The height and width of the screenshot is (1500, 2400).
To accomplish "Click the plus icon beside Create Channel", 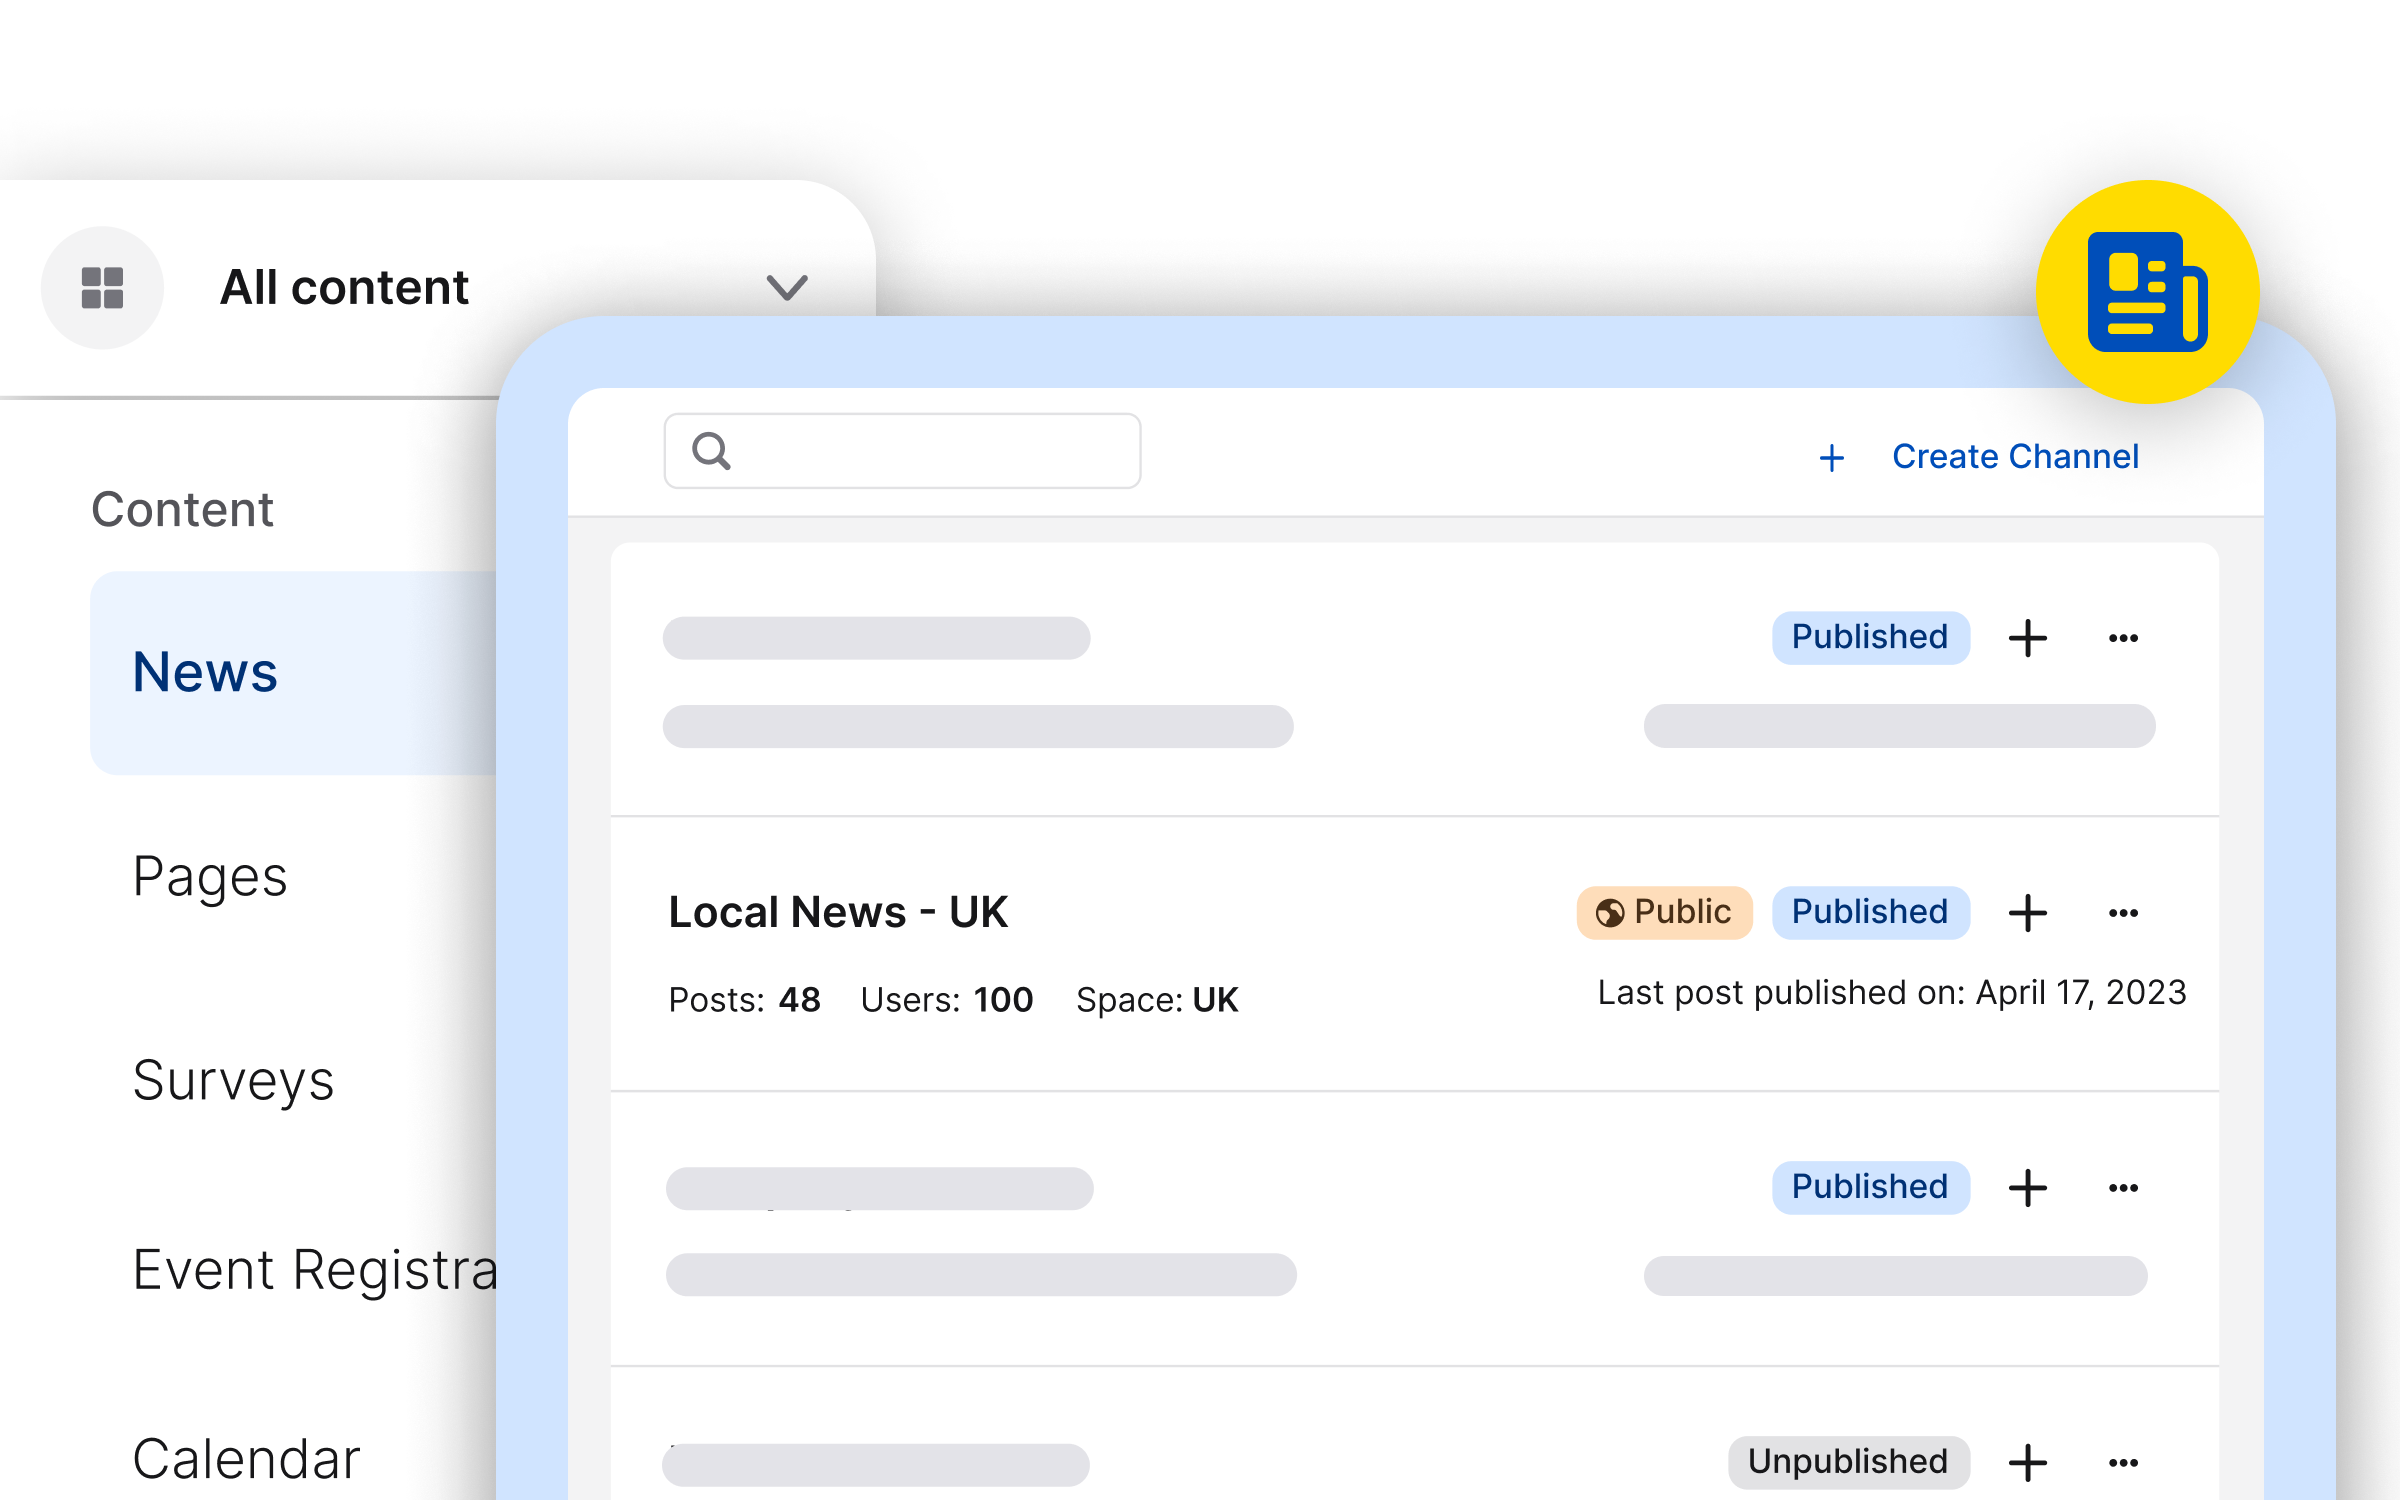I will click(x=1832, y=458).
